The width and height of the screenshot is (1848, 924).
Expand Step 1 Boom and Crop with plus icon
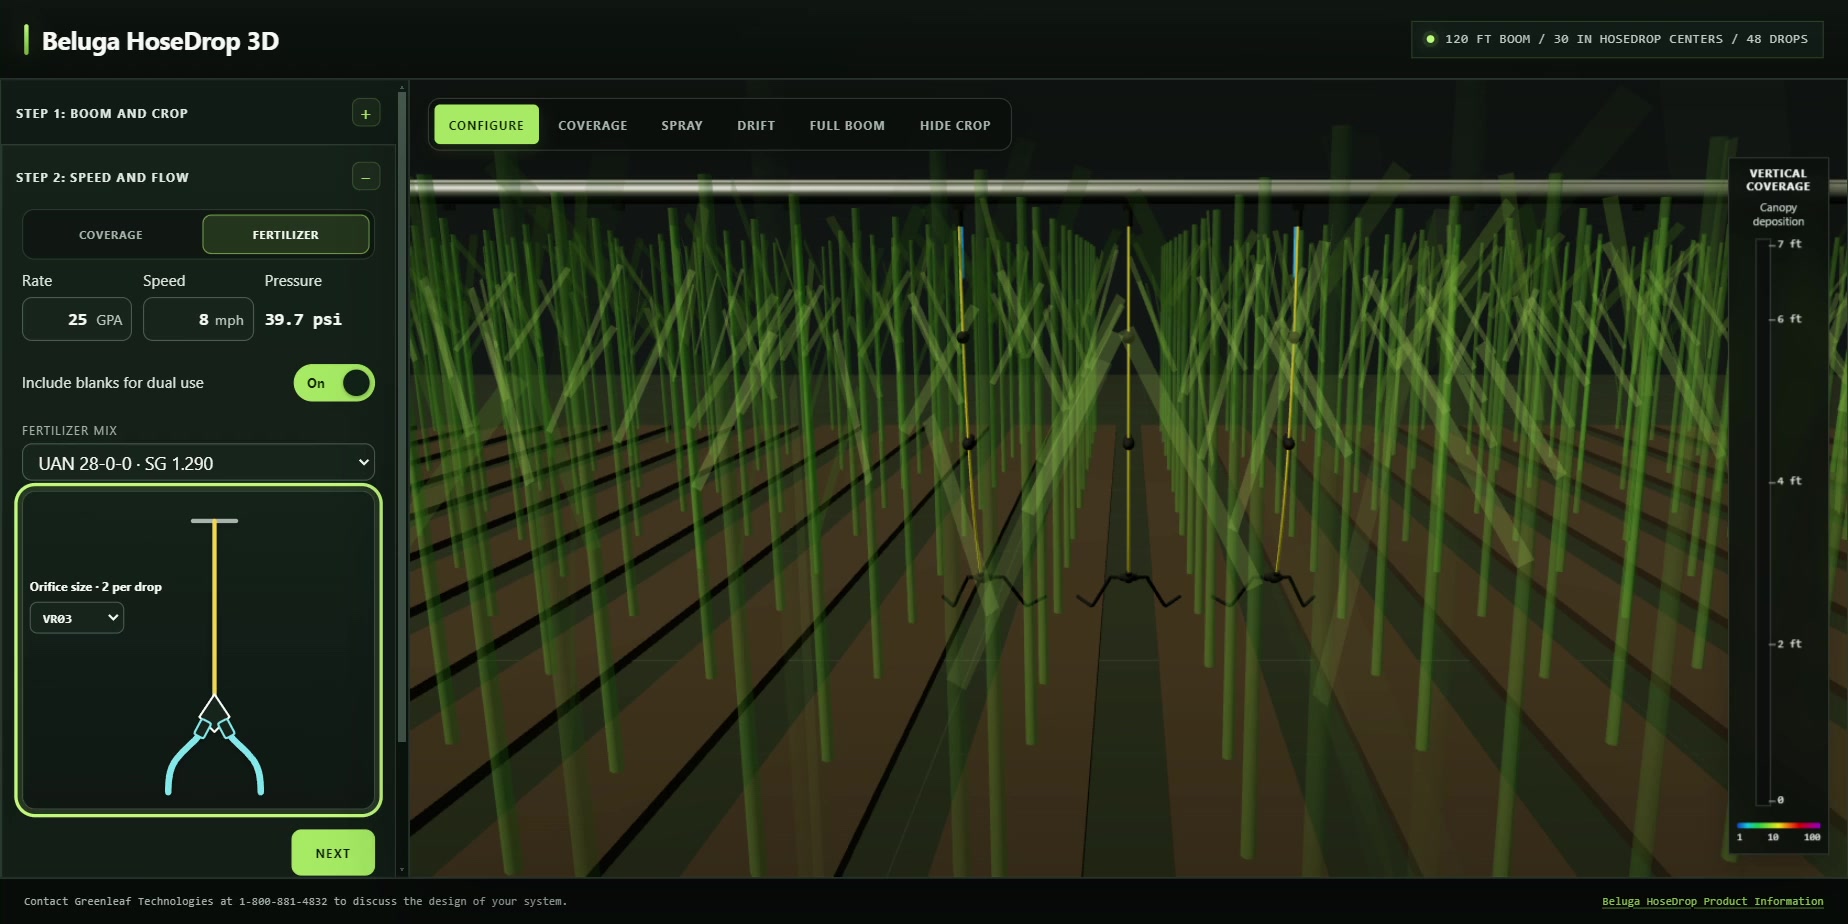coord(366,113)
